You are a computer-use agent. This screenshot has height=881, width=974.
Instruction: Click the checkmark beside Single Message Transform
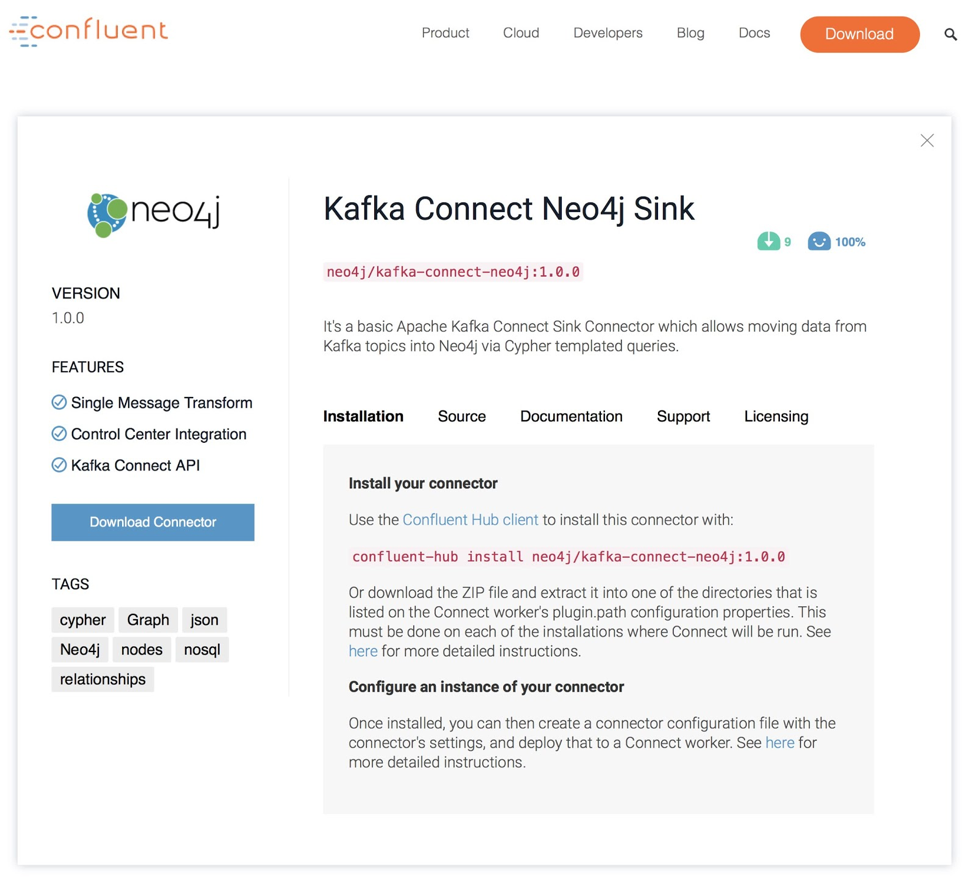coord(59,403)
